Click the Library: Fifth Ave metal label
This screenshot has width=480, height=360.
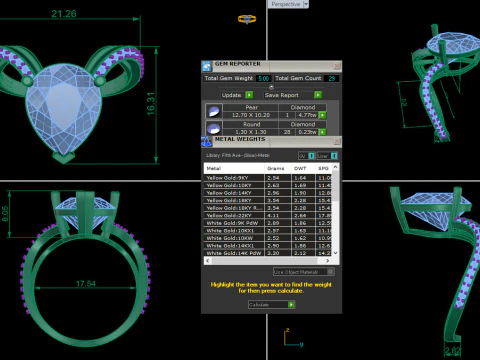(238, 155)
